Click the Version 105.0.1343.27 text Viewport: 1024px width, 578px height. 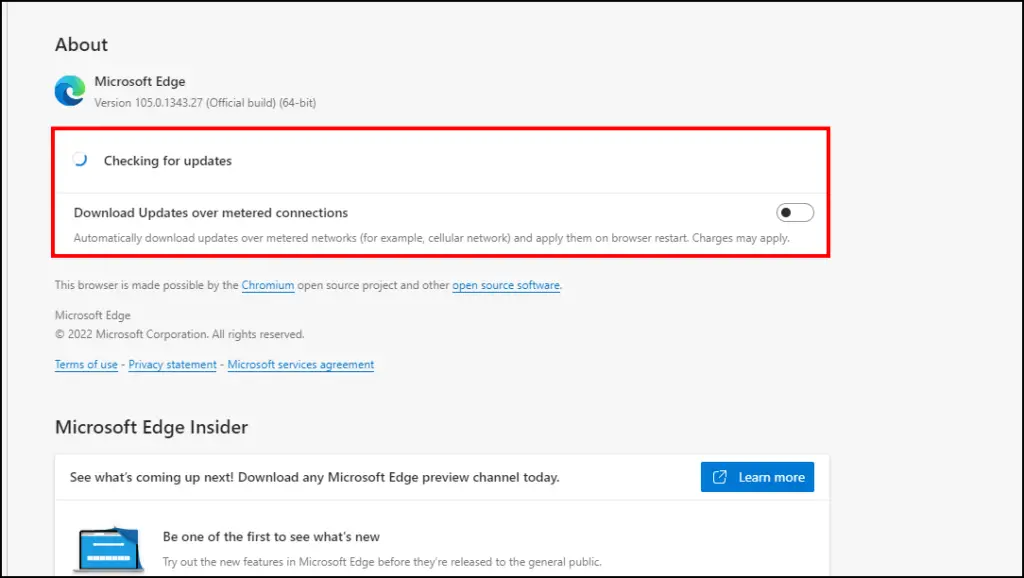click(205, 103)
